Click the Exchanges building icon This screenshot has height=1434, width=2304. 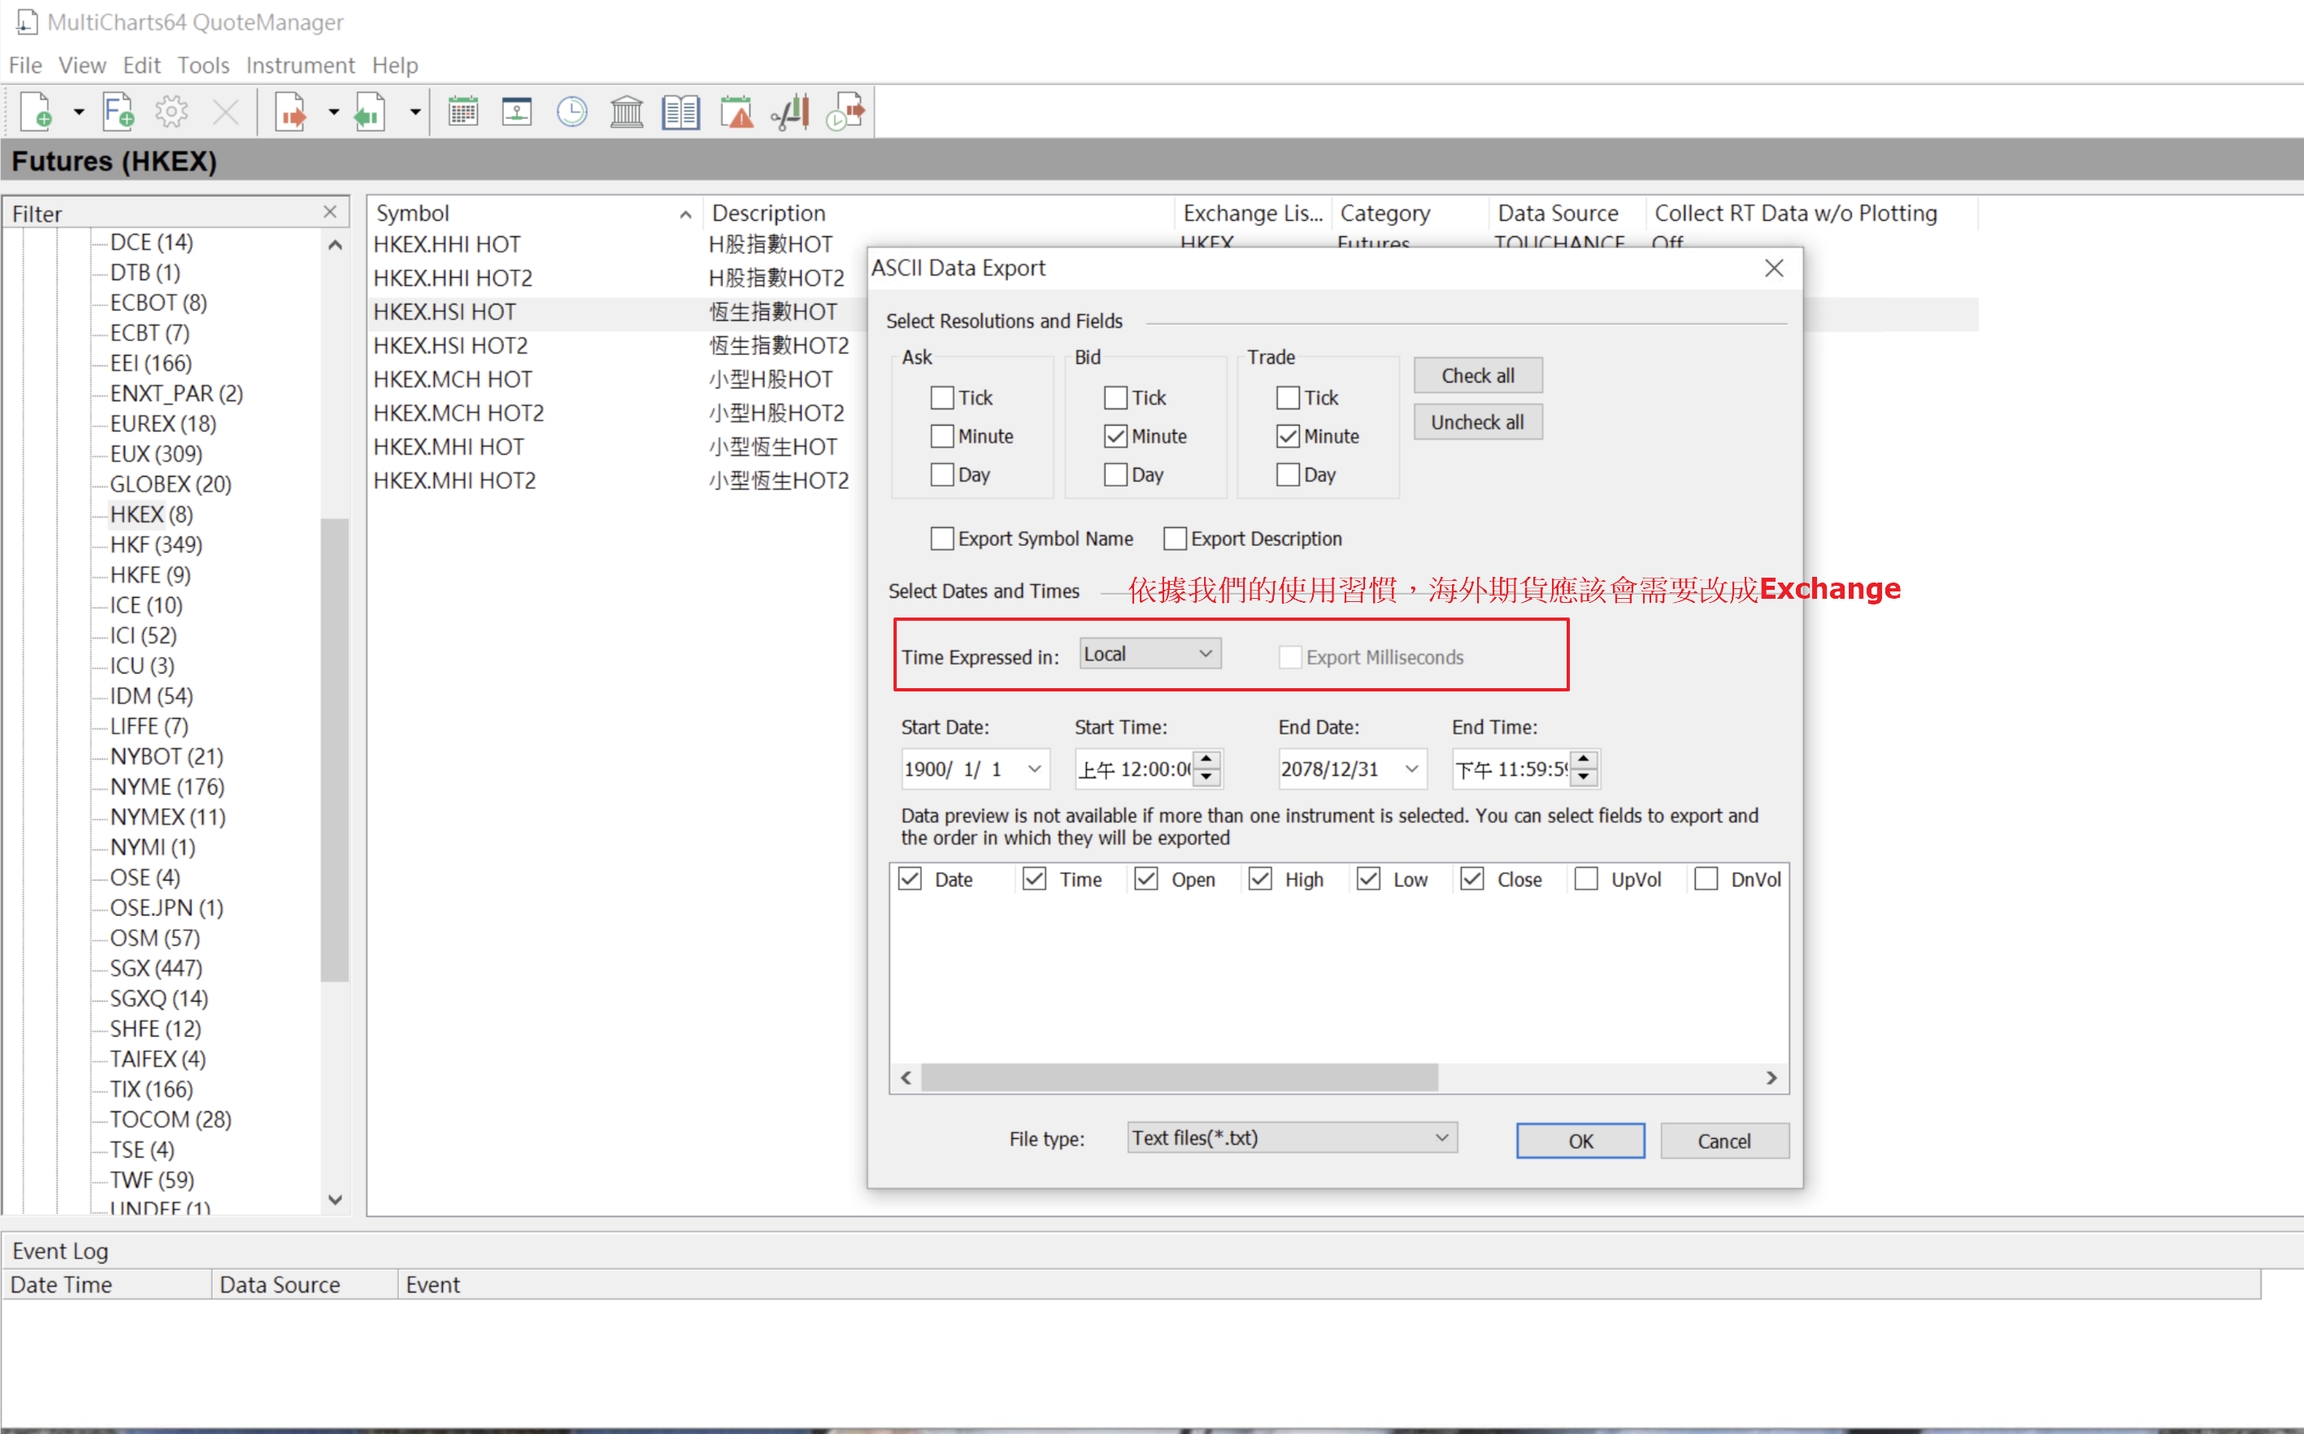point(627,112)
